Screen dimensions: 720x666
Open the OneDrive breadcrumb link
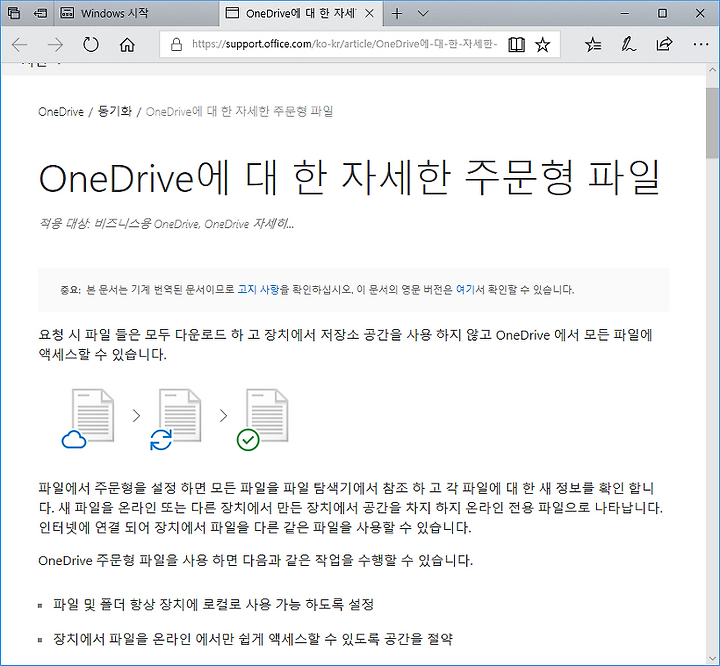(x=61, y=112)
